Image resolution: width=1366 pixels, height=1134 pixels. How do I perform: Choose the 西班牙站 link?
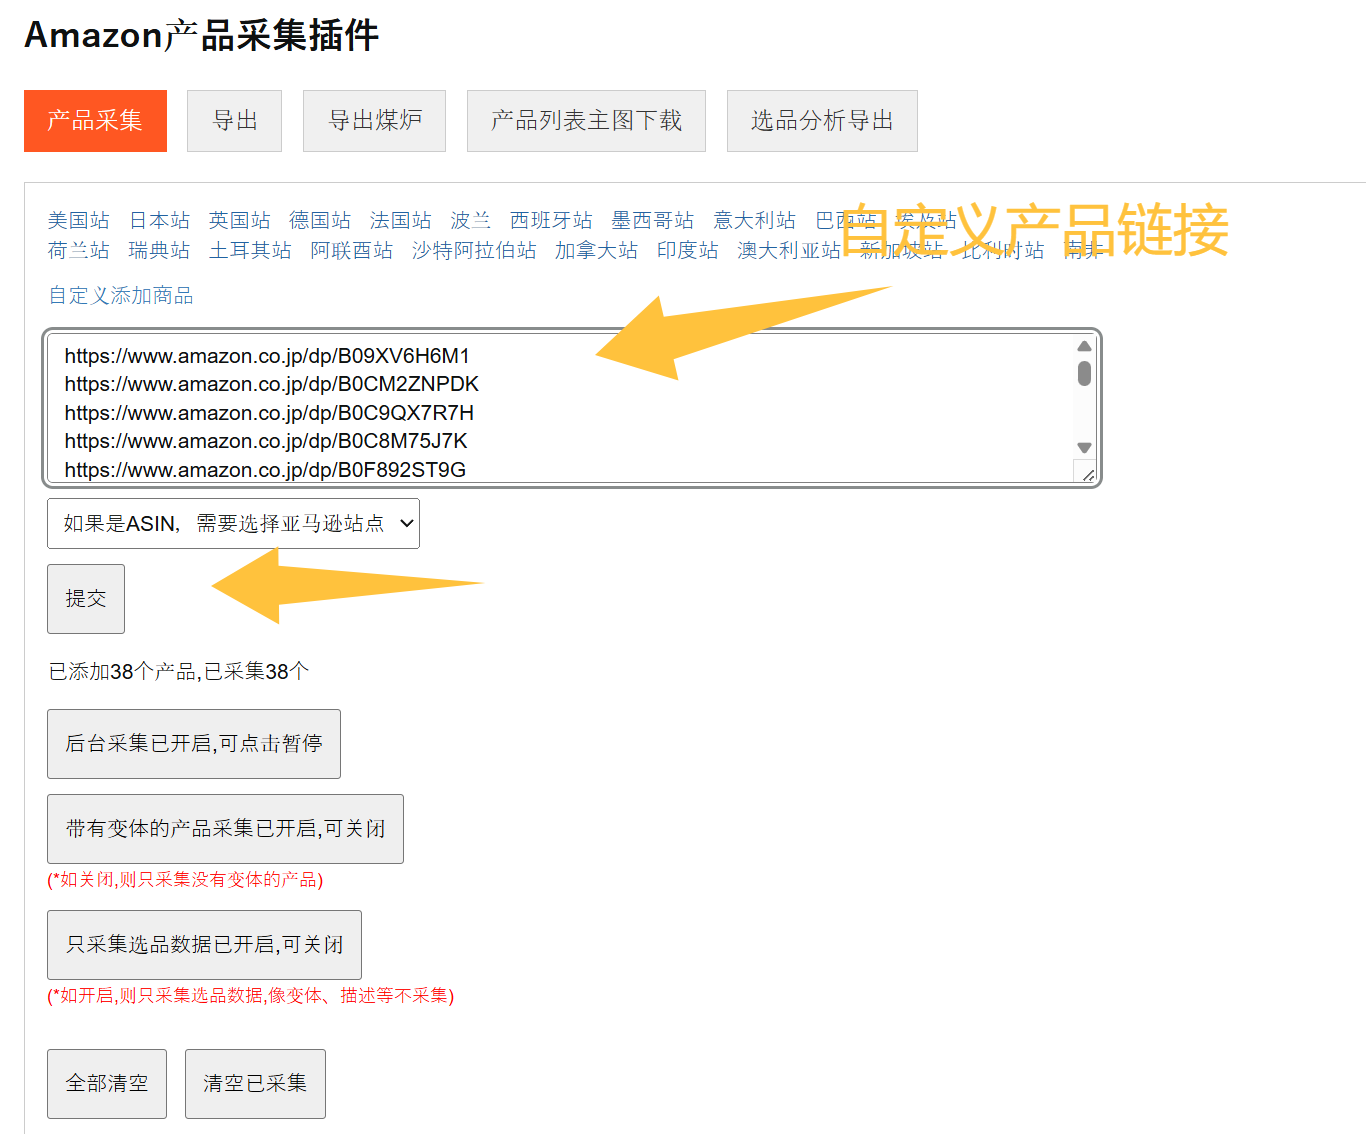point(551,220)
